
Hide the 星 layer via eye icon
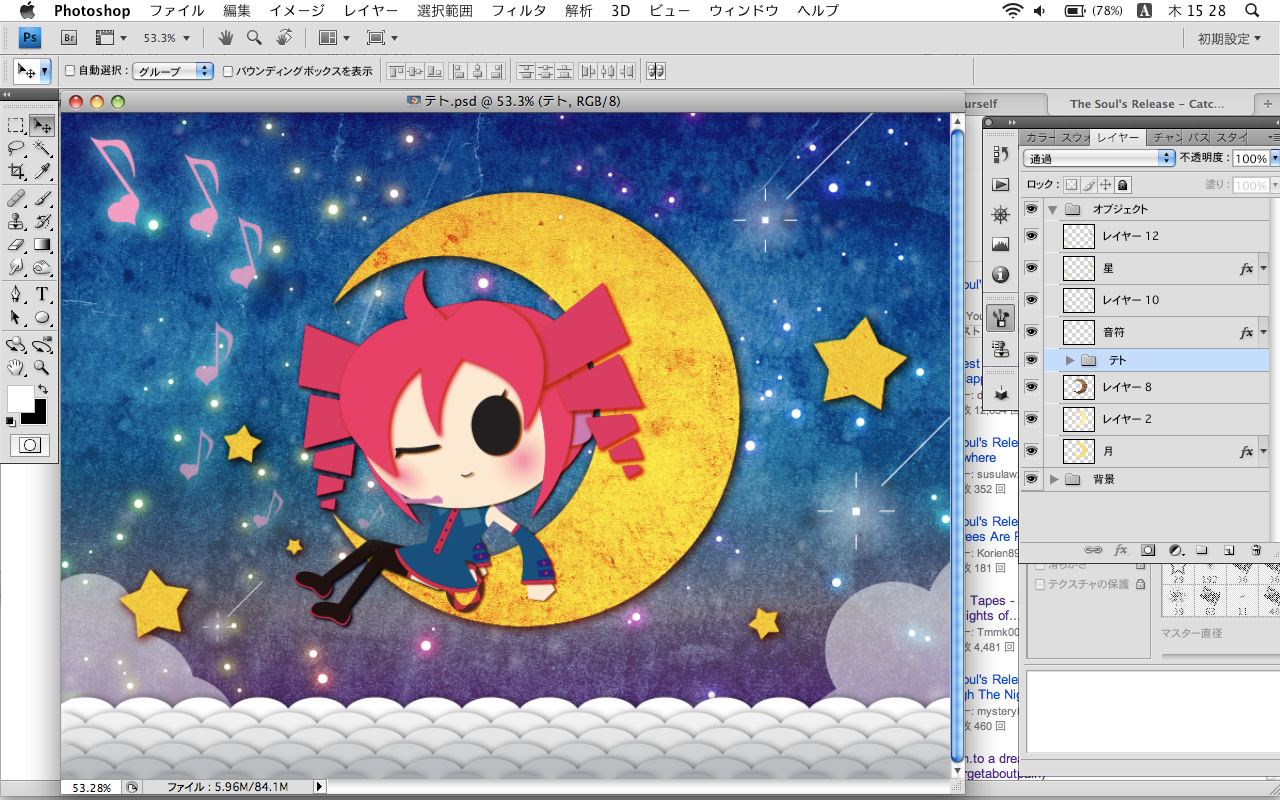1031,268
